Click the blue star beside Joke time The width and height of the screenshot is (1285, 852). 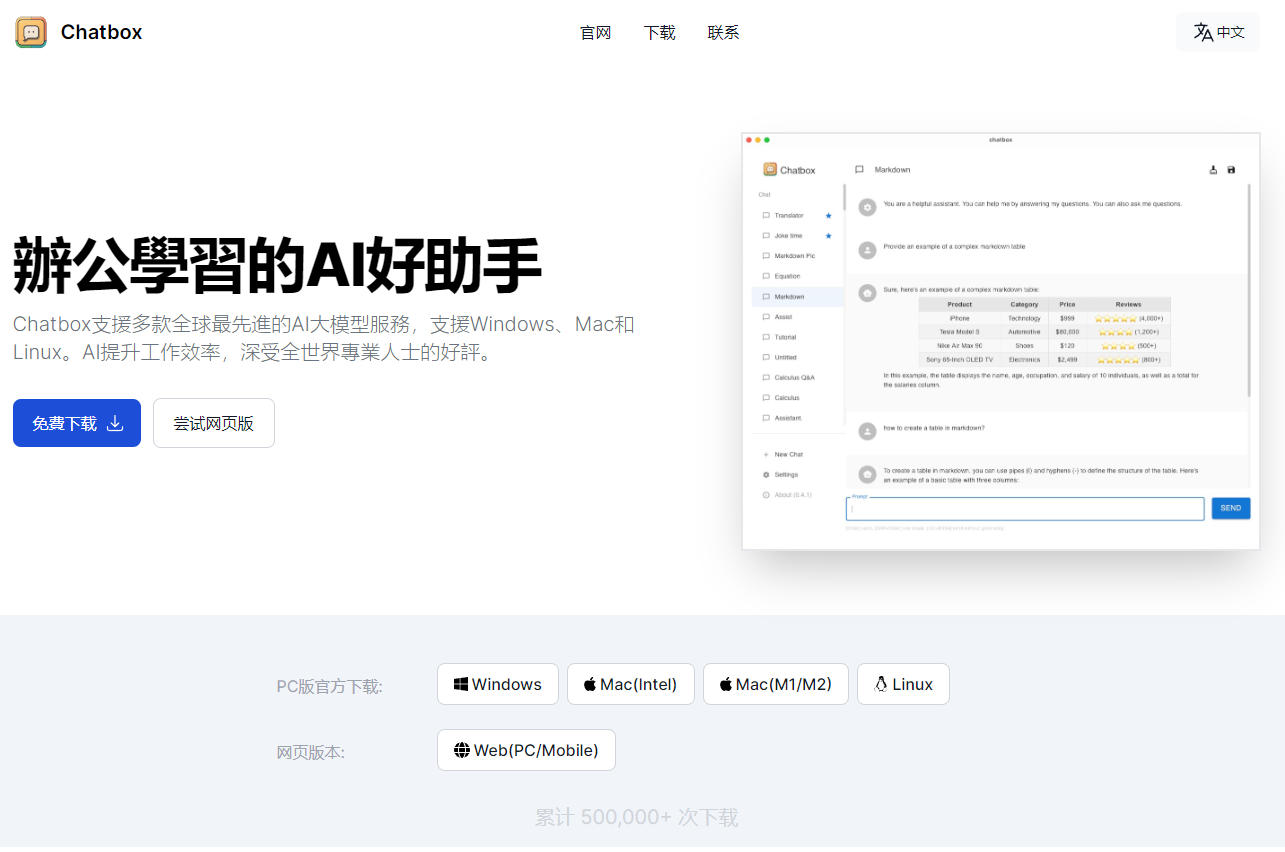(x=828, y=236)
